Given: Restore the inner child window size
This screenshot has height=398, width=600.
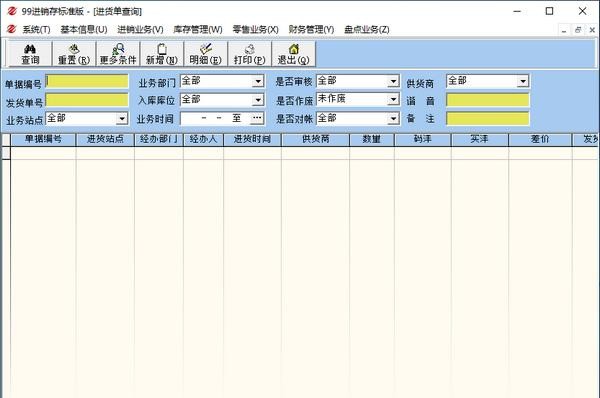Looking at the screenshot, I should (578, 30).
